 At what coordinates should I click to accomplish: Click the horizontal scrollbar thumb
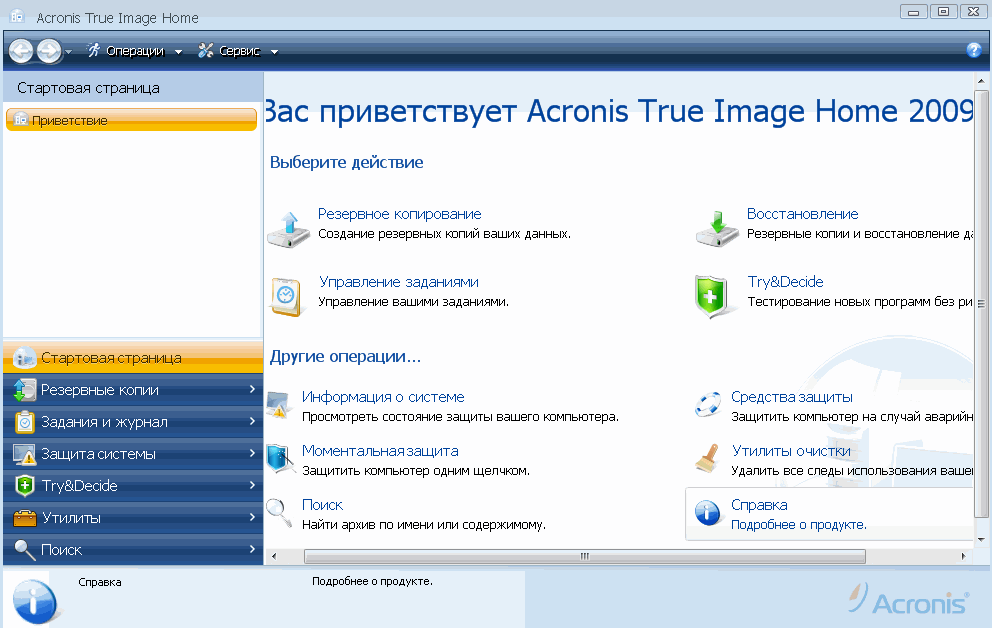pyautogui.click(x=585, y=557)
